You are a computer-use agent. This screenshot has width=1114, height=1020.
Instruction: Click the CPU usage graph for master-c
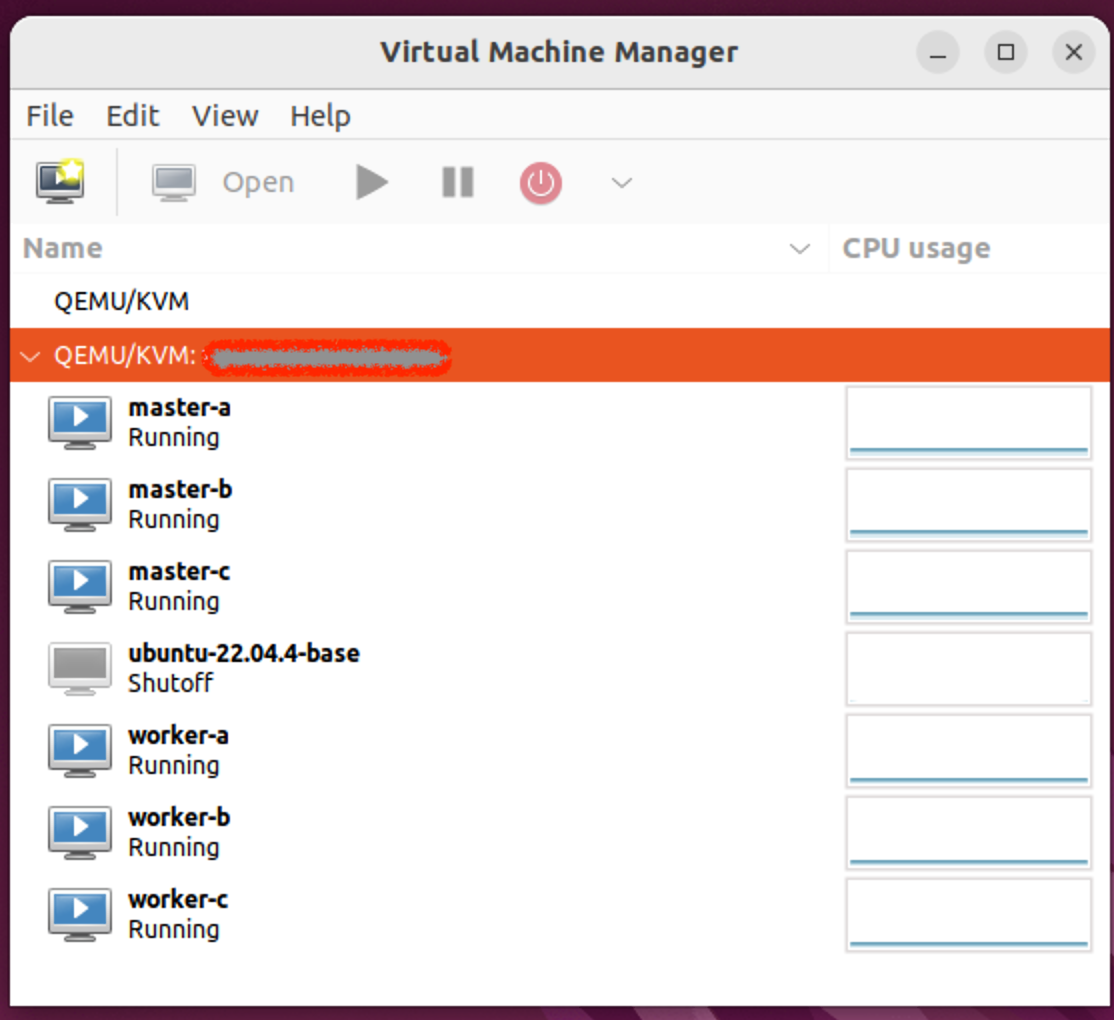pyautogui.click(x=968, y=587)
